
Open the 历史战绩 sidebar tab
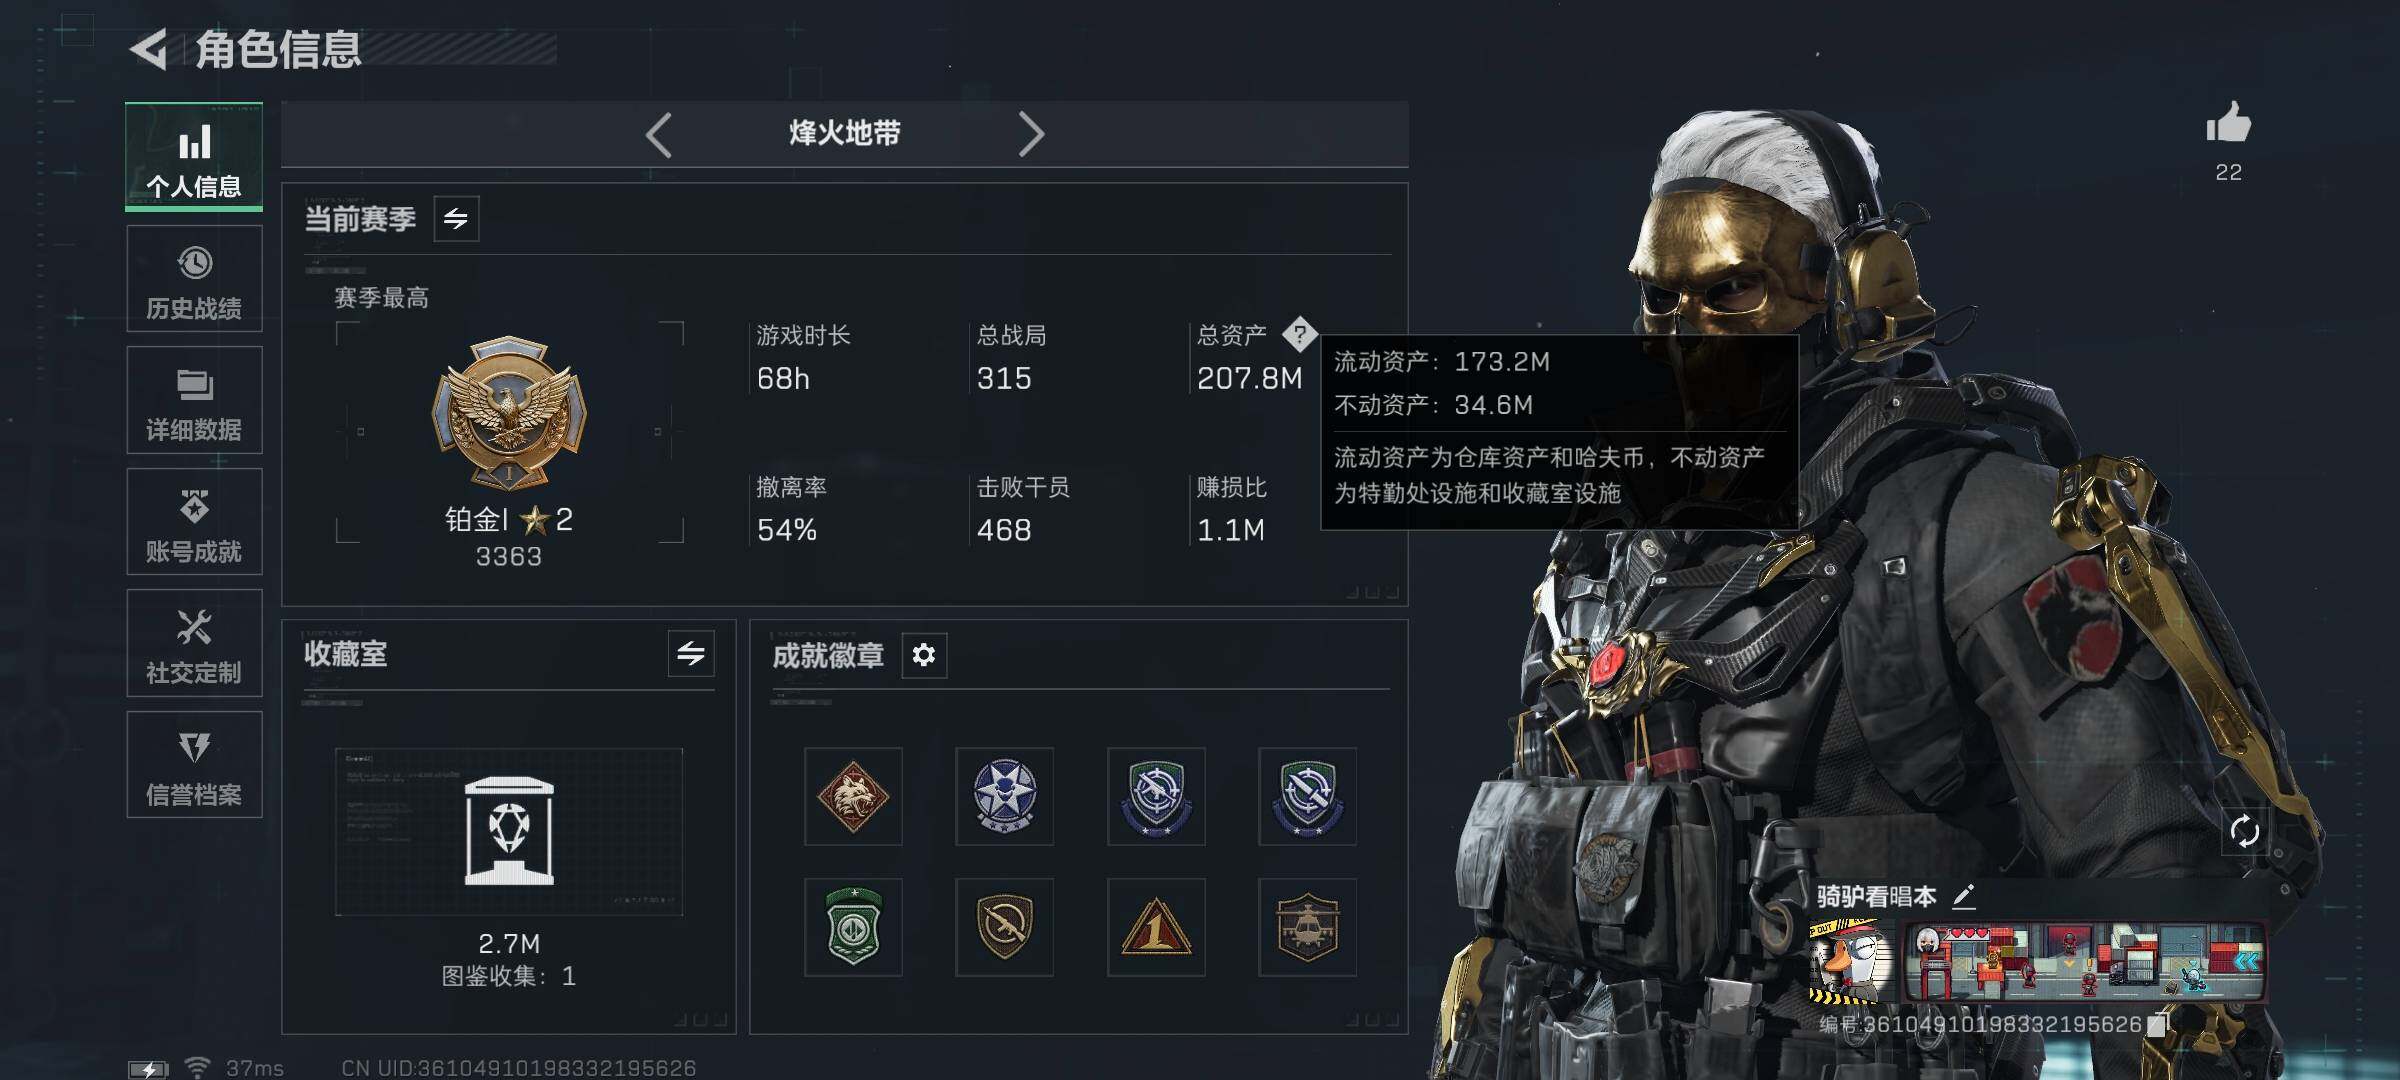[194, 279]
